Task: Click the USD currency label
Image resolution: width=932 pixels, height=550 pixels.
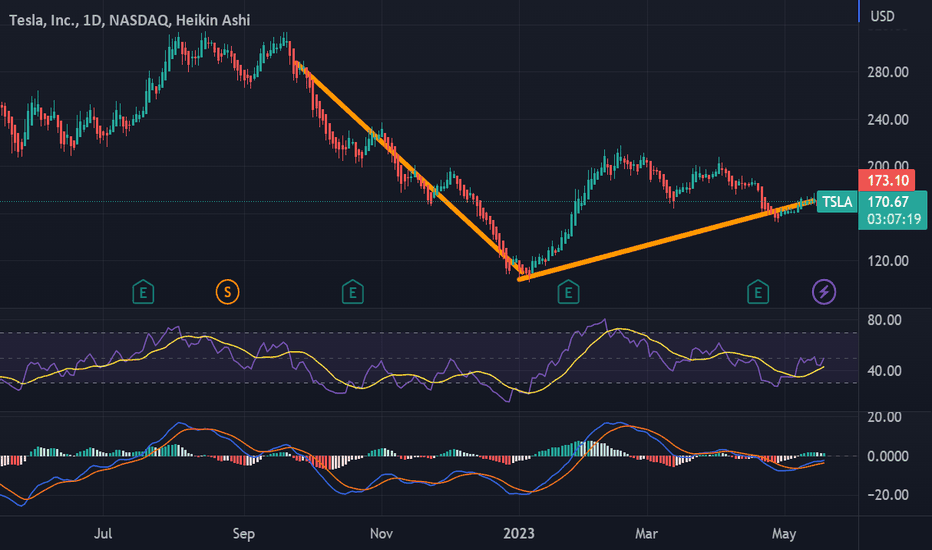Action: pos(882,16)
